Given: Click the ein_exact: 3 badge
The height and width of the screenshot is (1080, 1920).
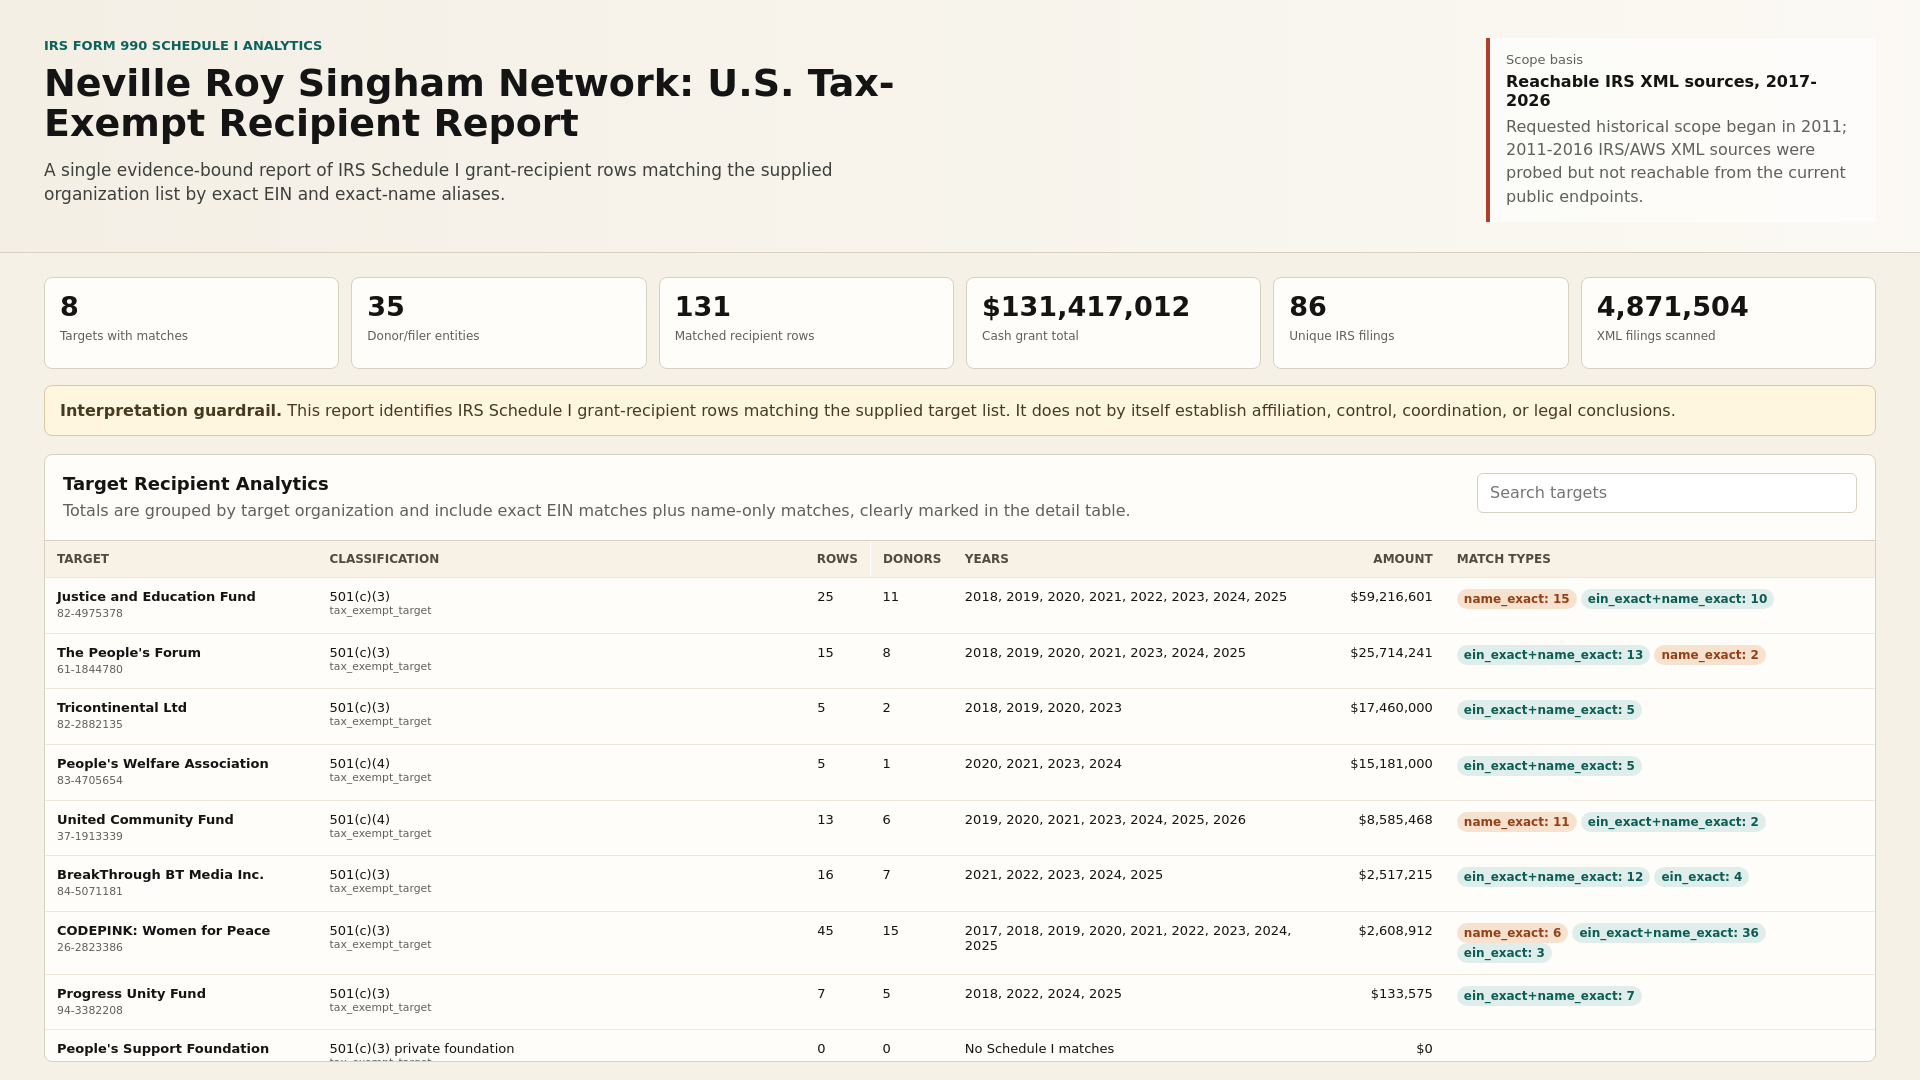Looking at the screenshot, I should click(1504, 953).
